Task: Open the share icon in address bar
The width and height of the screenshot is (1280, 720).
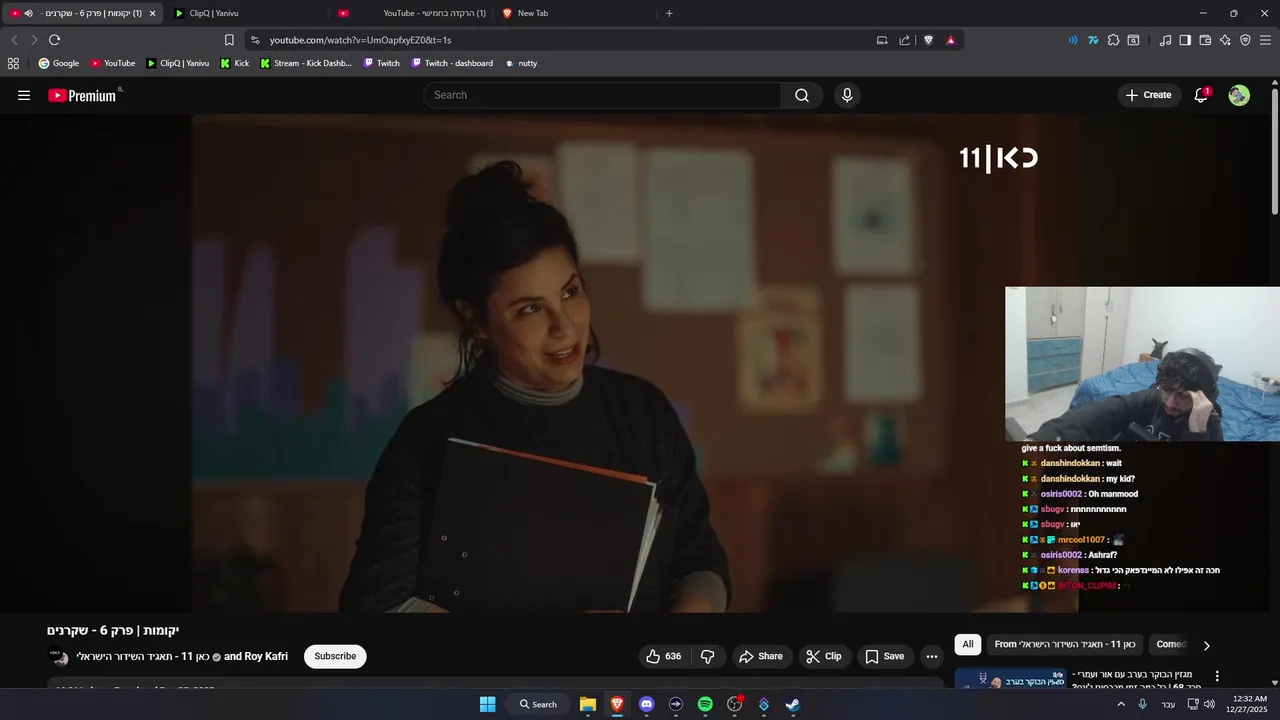Action: 905,40
